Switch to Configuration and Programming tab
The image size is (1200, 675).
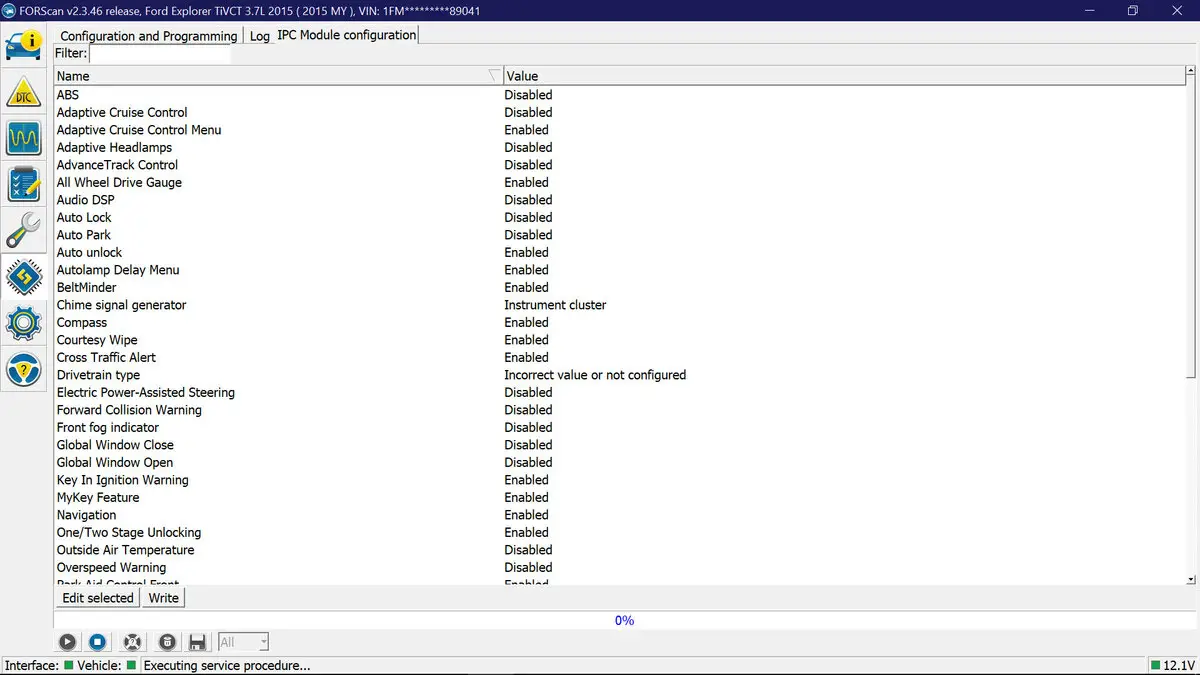coord(149,36)
